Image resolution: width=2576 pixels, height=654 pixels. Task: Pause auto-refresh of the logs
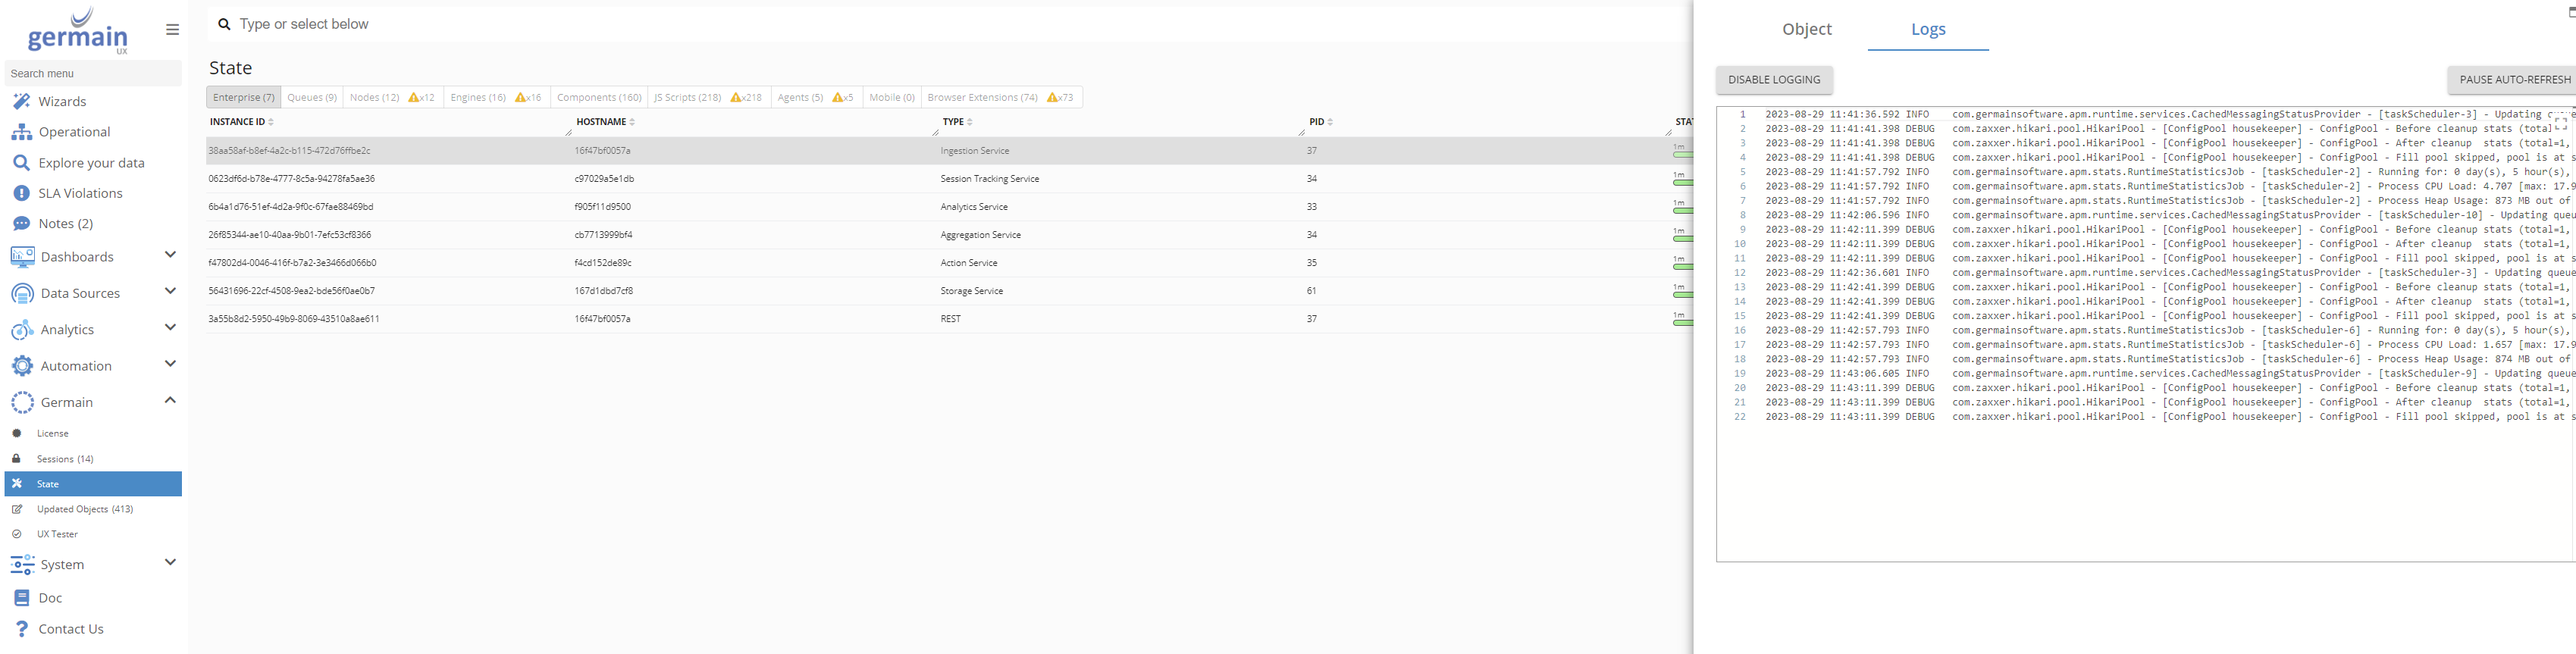2514,80
